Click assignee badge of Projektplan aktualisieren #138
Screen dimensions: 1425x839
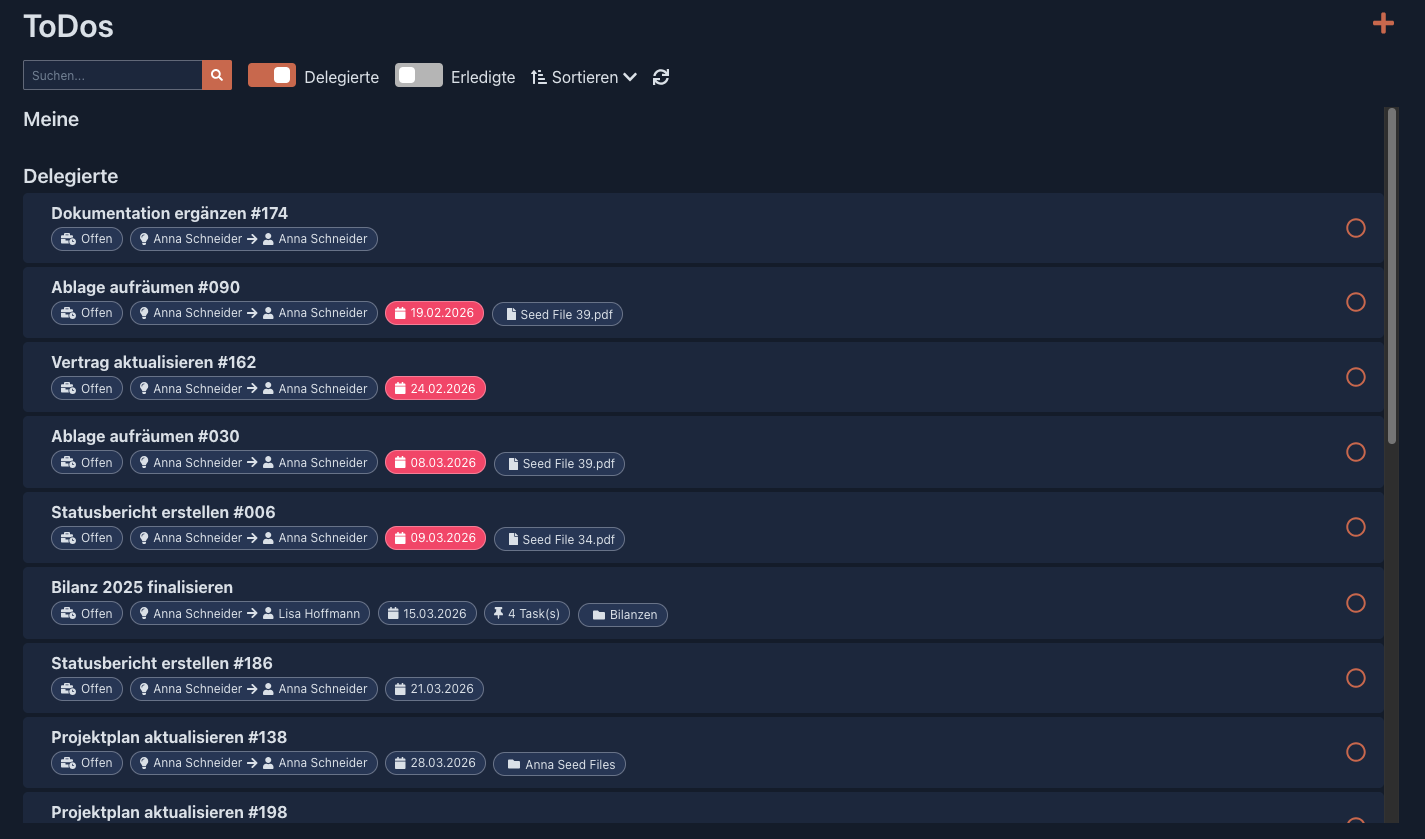[x=254, y=762]
